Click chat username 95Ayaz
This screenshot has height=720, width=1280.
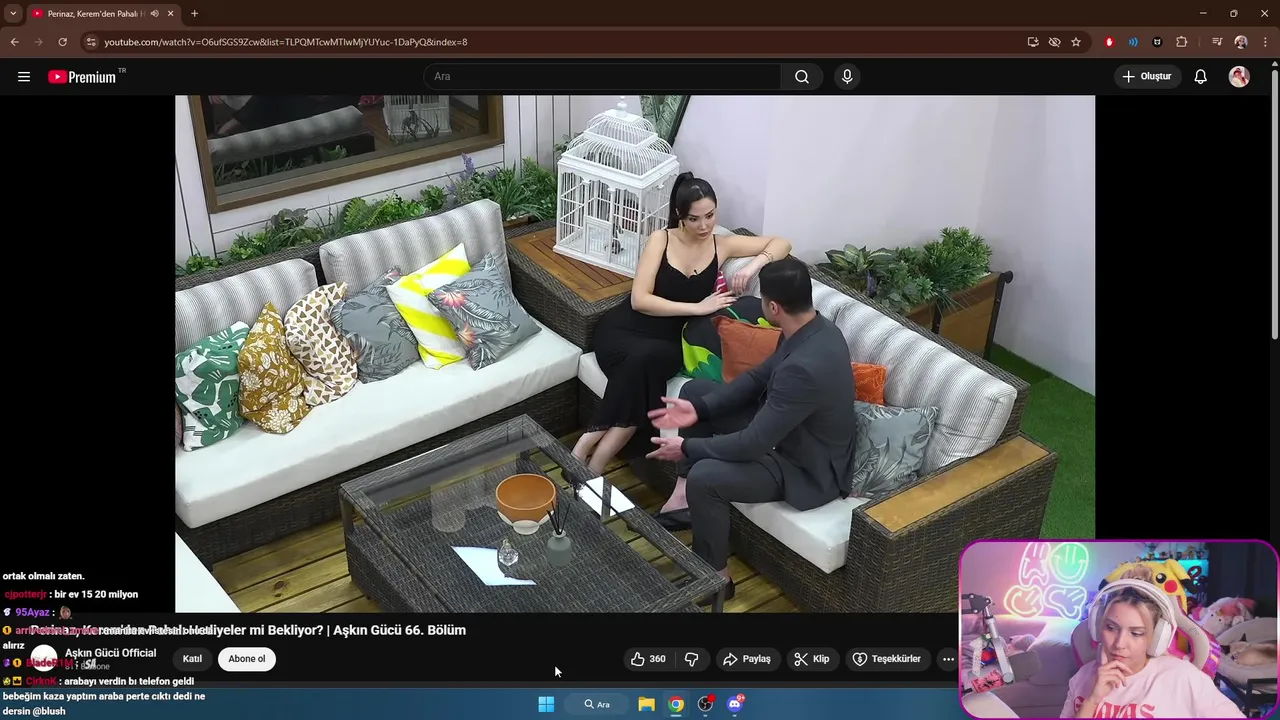coord(32,612)
